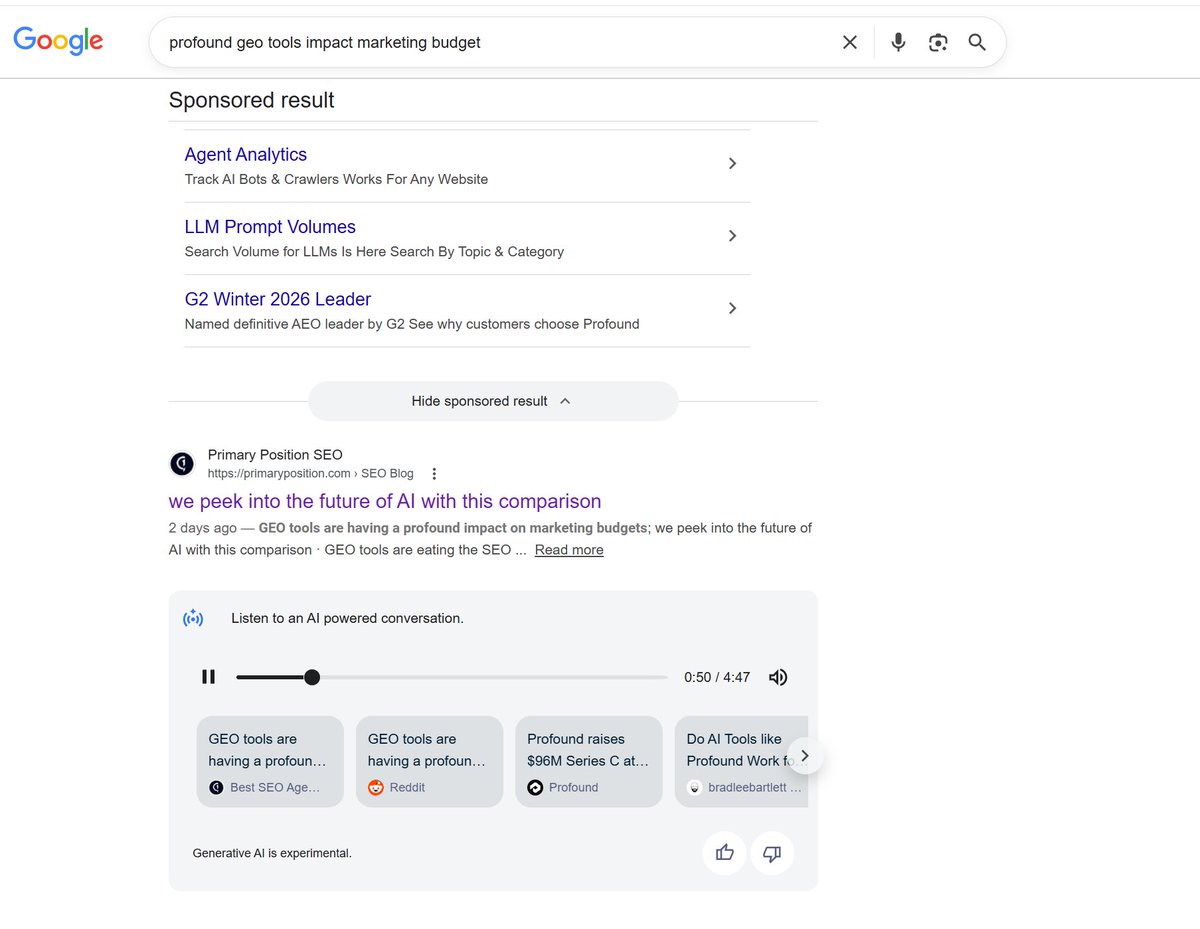
Task: Pause the AI conversation audio
Action: pos(208,677)
